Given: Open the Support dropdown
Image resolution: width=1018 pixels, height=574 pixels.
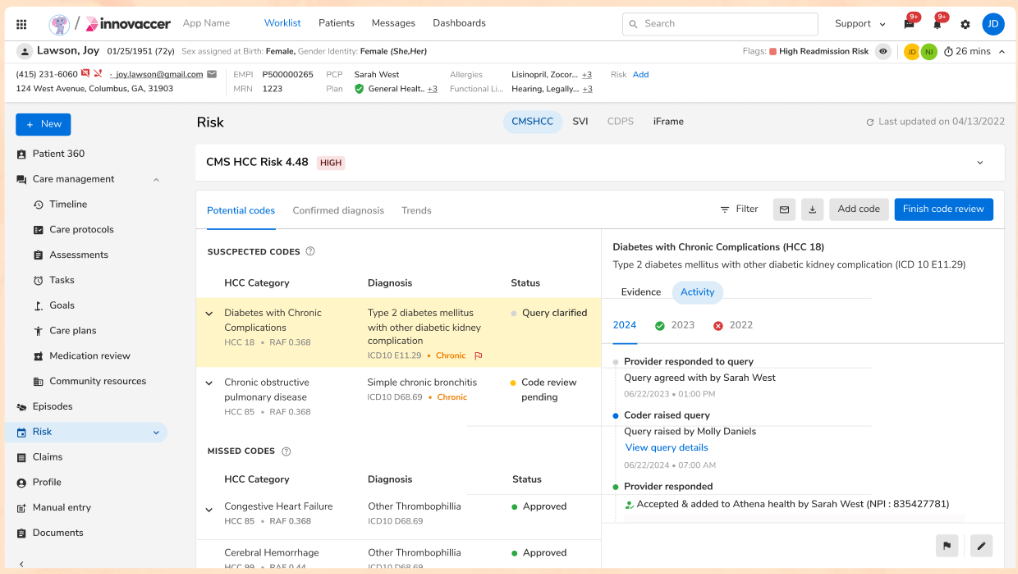Looking at the screenshot, I should click(x=860, y=24).
